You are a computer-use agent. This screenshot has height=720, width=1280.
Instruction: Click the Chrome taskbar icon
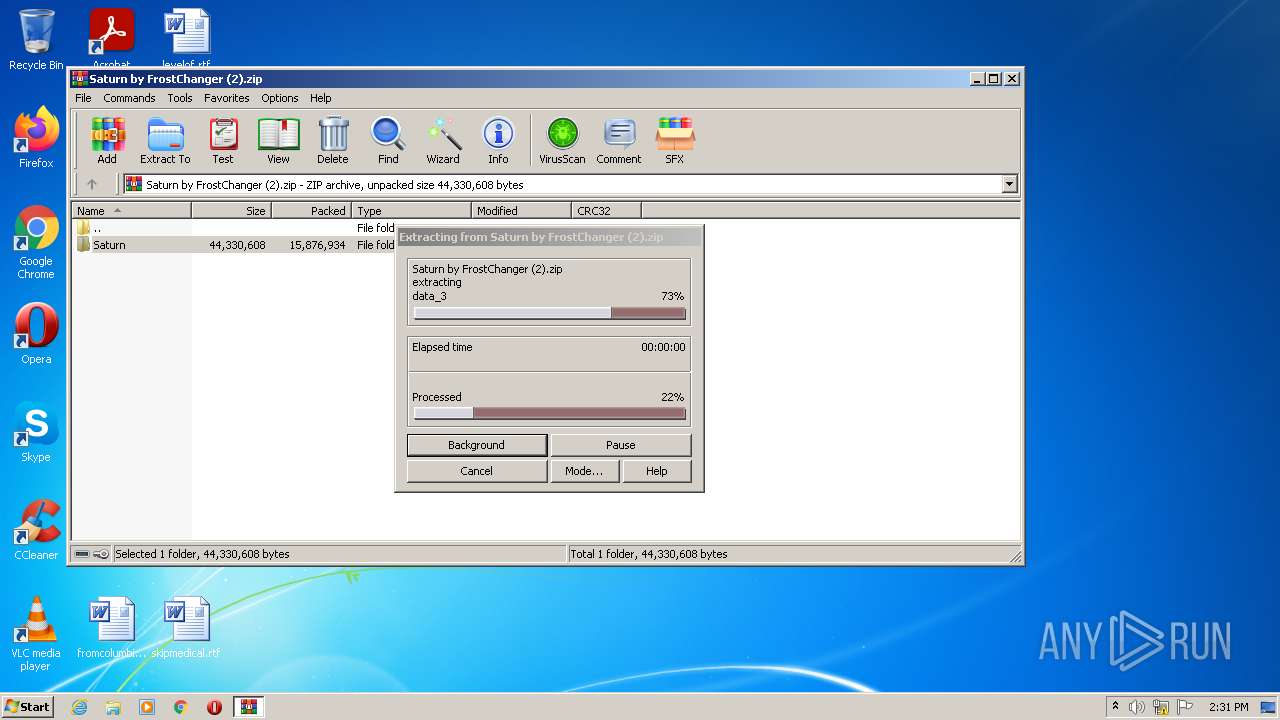click(181, 707)
